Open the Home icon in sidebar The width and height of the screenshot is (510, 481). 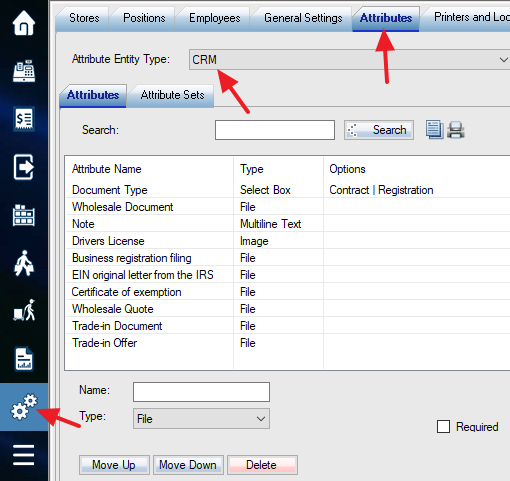tap(24, 23)
